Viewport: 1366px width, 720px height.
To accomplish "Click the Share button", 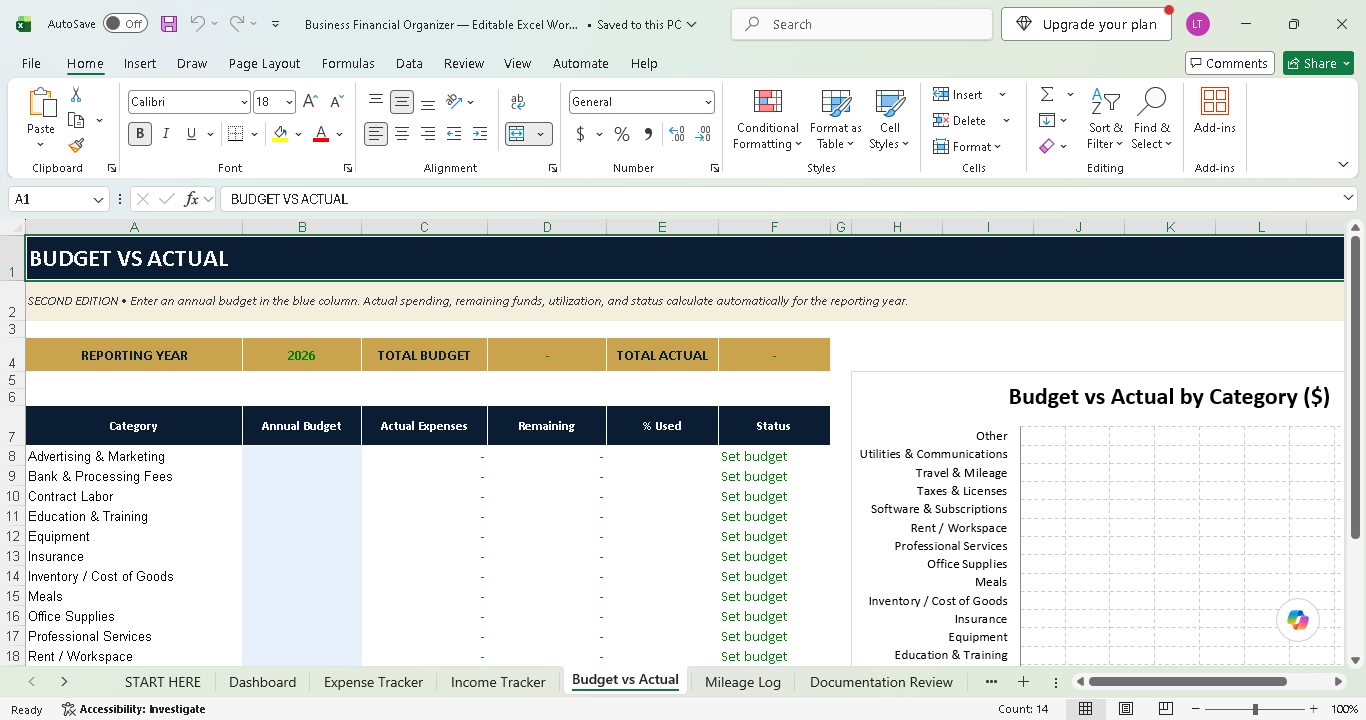I will click(1318, 63).
